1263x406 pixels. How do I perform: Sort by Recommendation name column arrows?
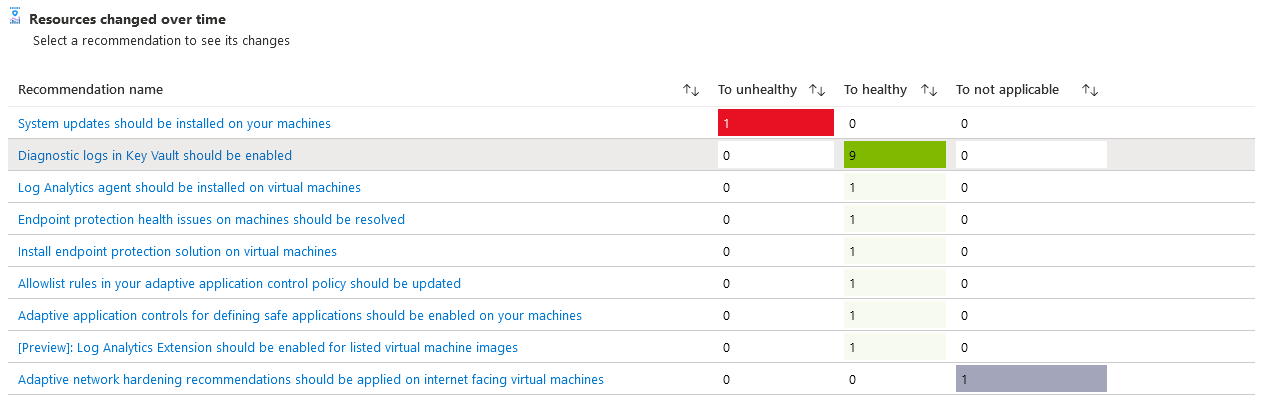tap(691, 90)
